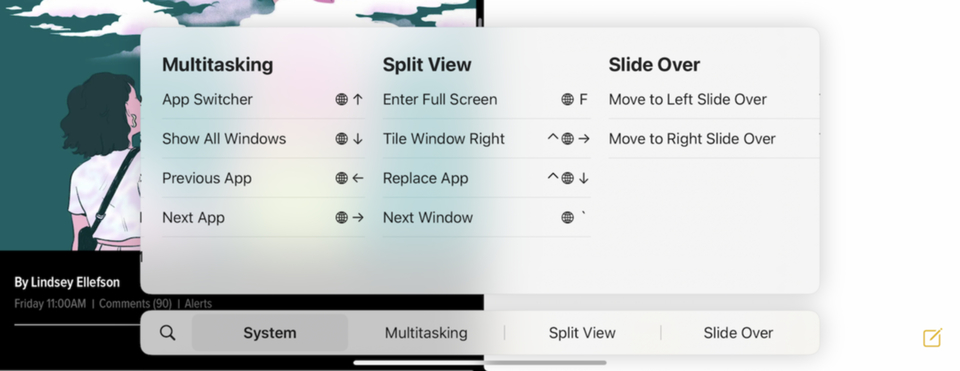Click the globe icon beside Previous App
The width and height of the screenshot is (960, 371).
pos(342,178)
